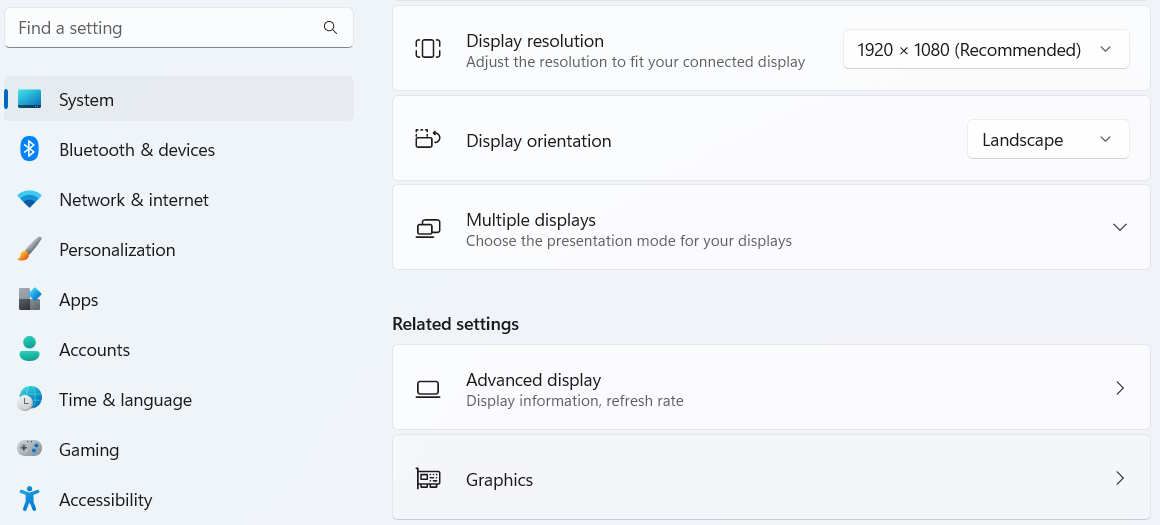Go to Bluetooth & devices
This screenshot has height=525, width=1160.
click(137, 150)
